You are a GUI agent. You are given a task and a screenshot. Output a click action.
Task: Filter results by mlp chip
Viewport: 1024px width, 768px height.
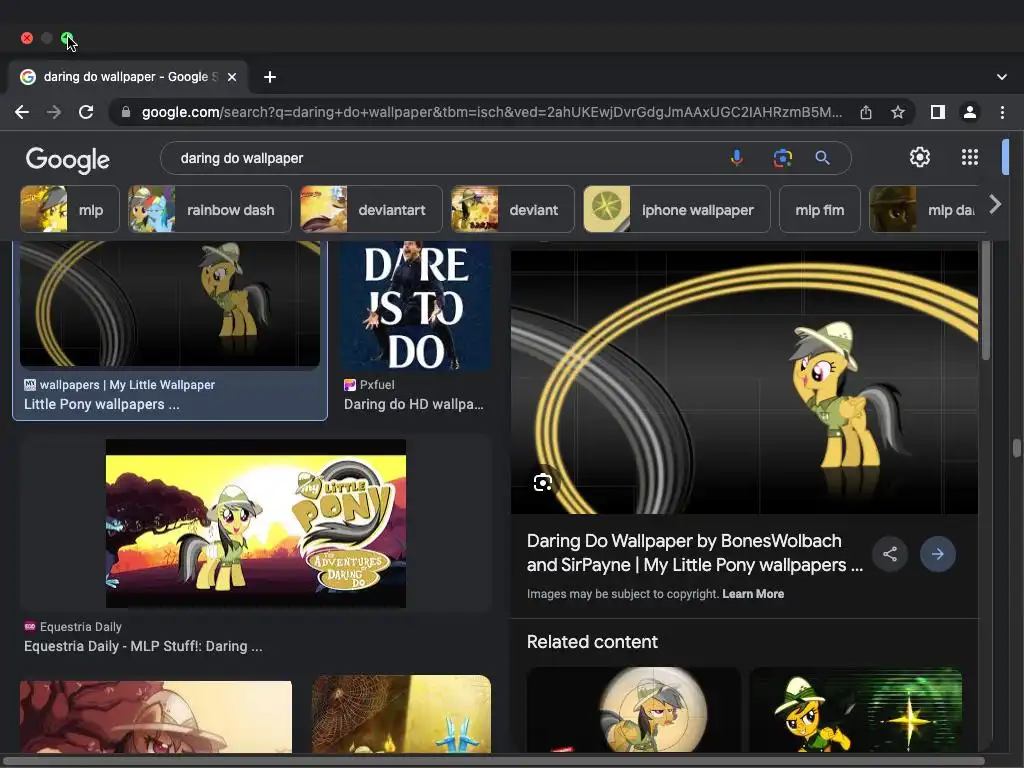click(x=70, y=210)
